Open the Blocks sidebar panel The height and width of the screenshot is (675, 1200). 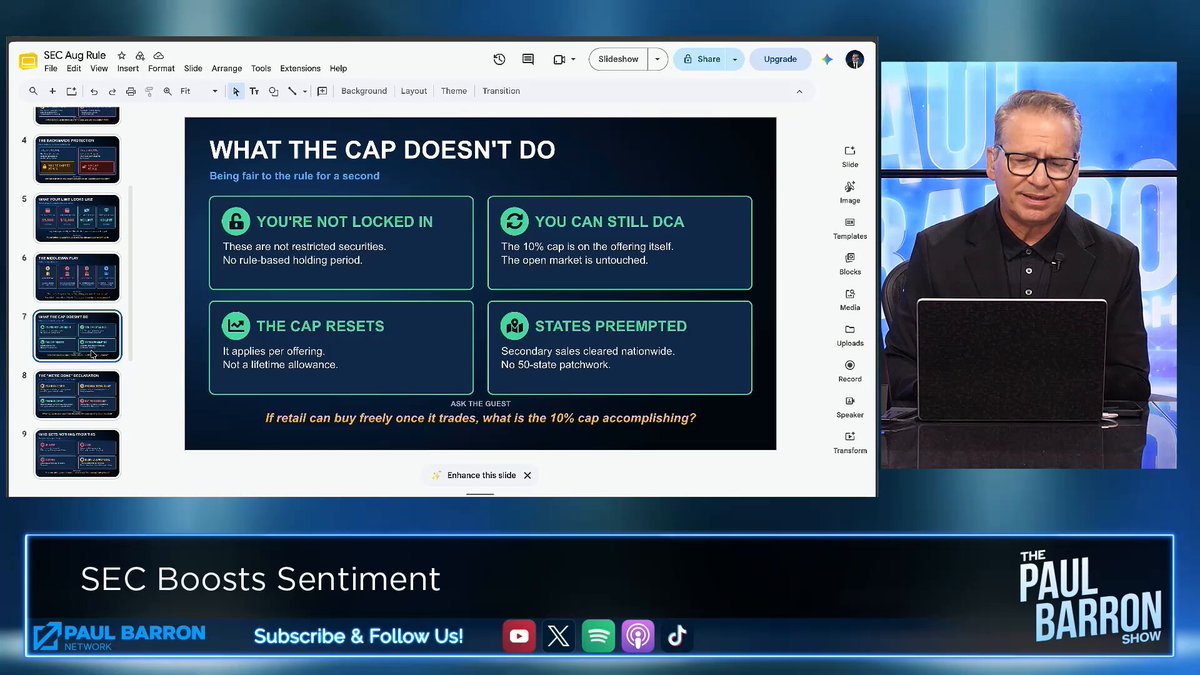point(850,263)
